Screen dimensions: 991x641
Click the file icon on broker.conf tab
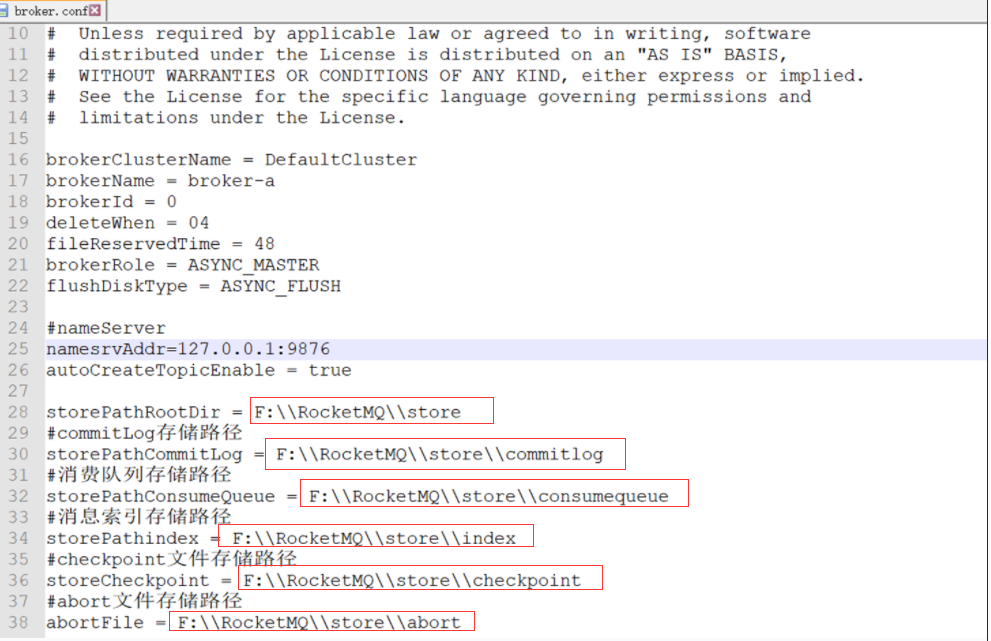point(4,11)
